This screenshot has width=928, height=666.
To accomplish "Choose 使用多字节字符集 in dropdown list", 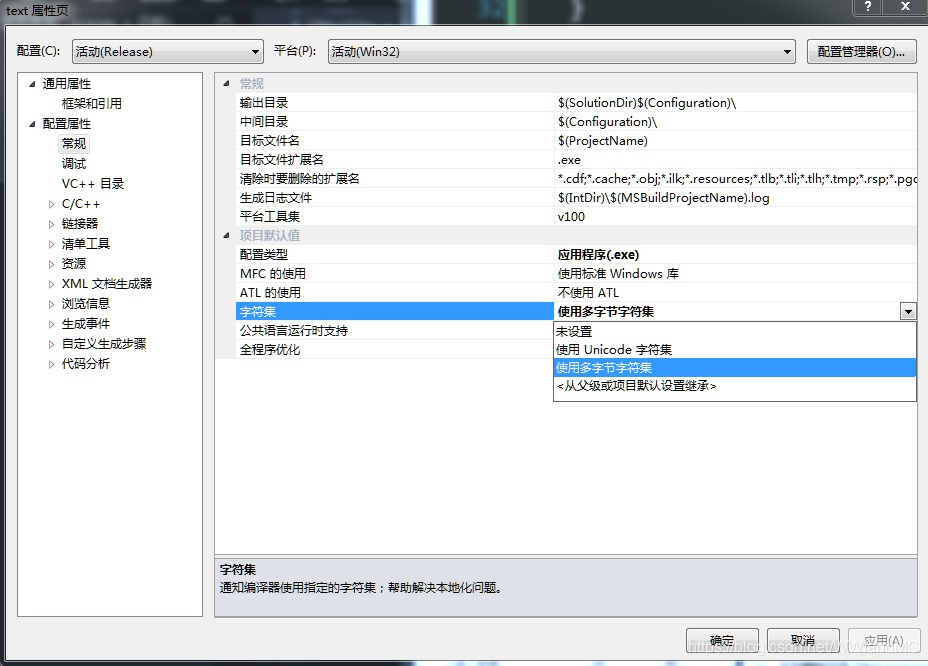I will point(735,368).
